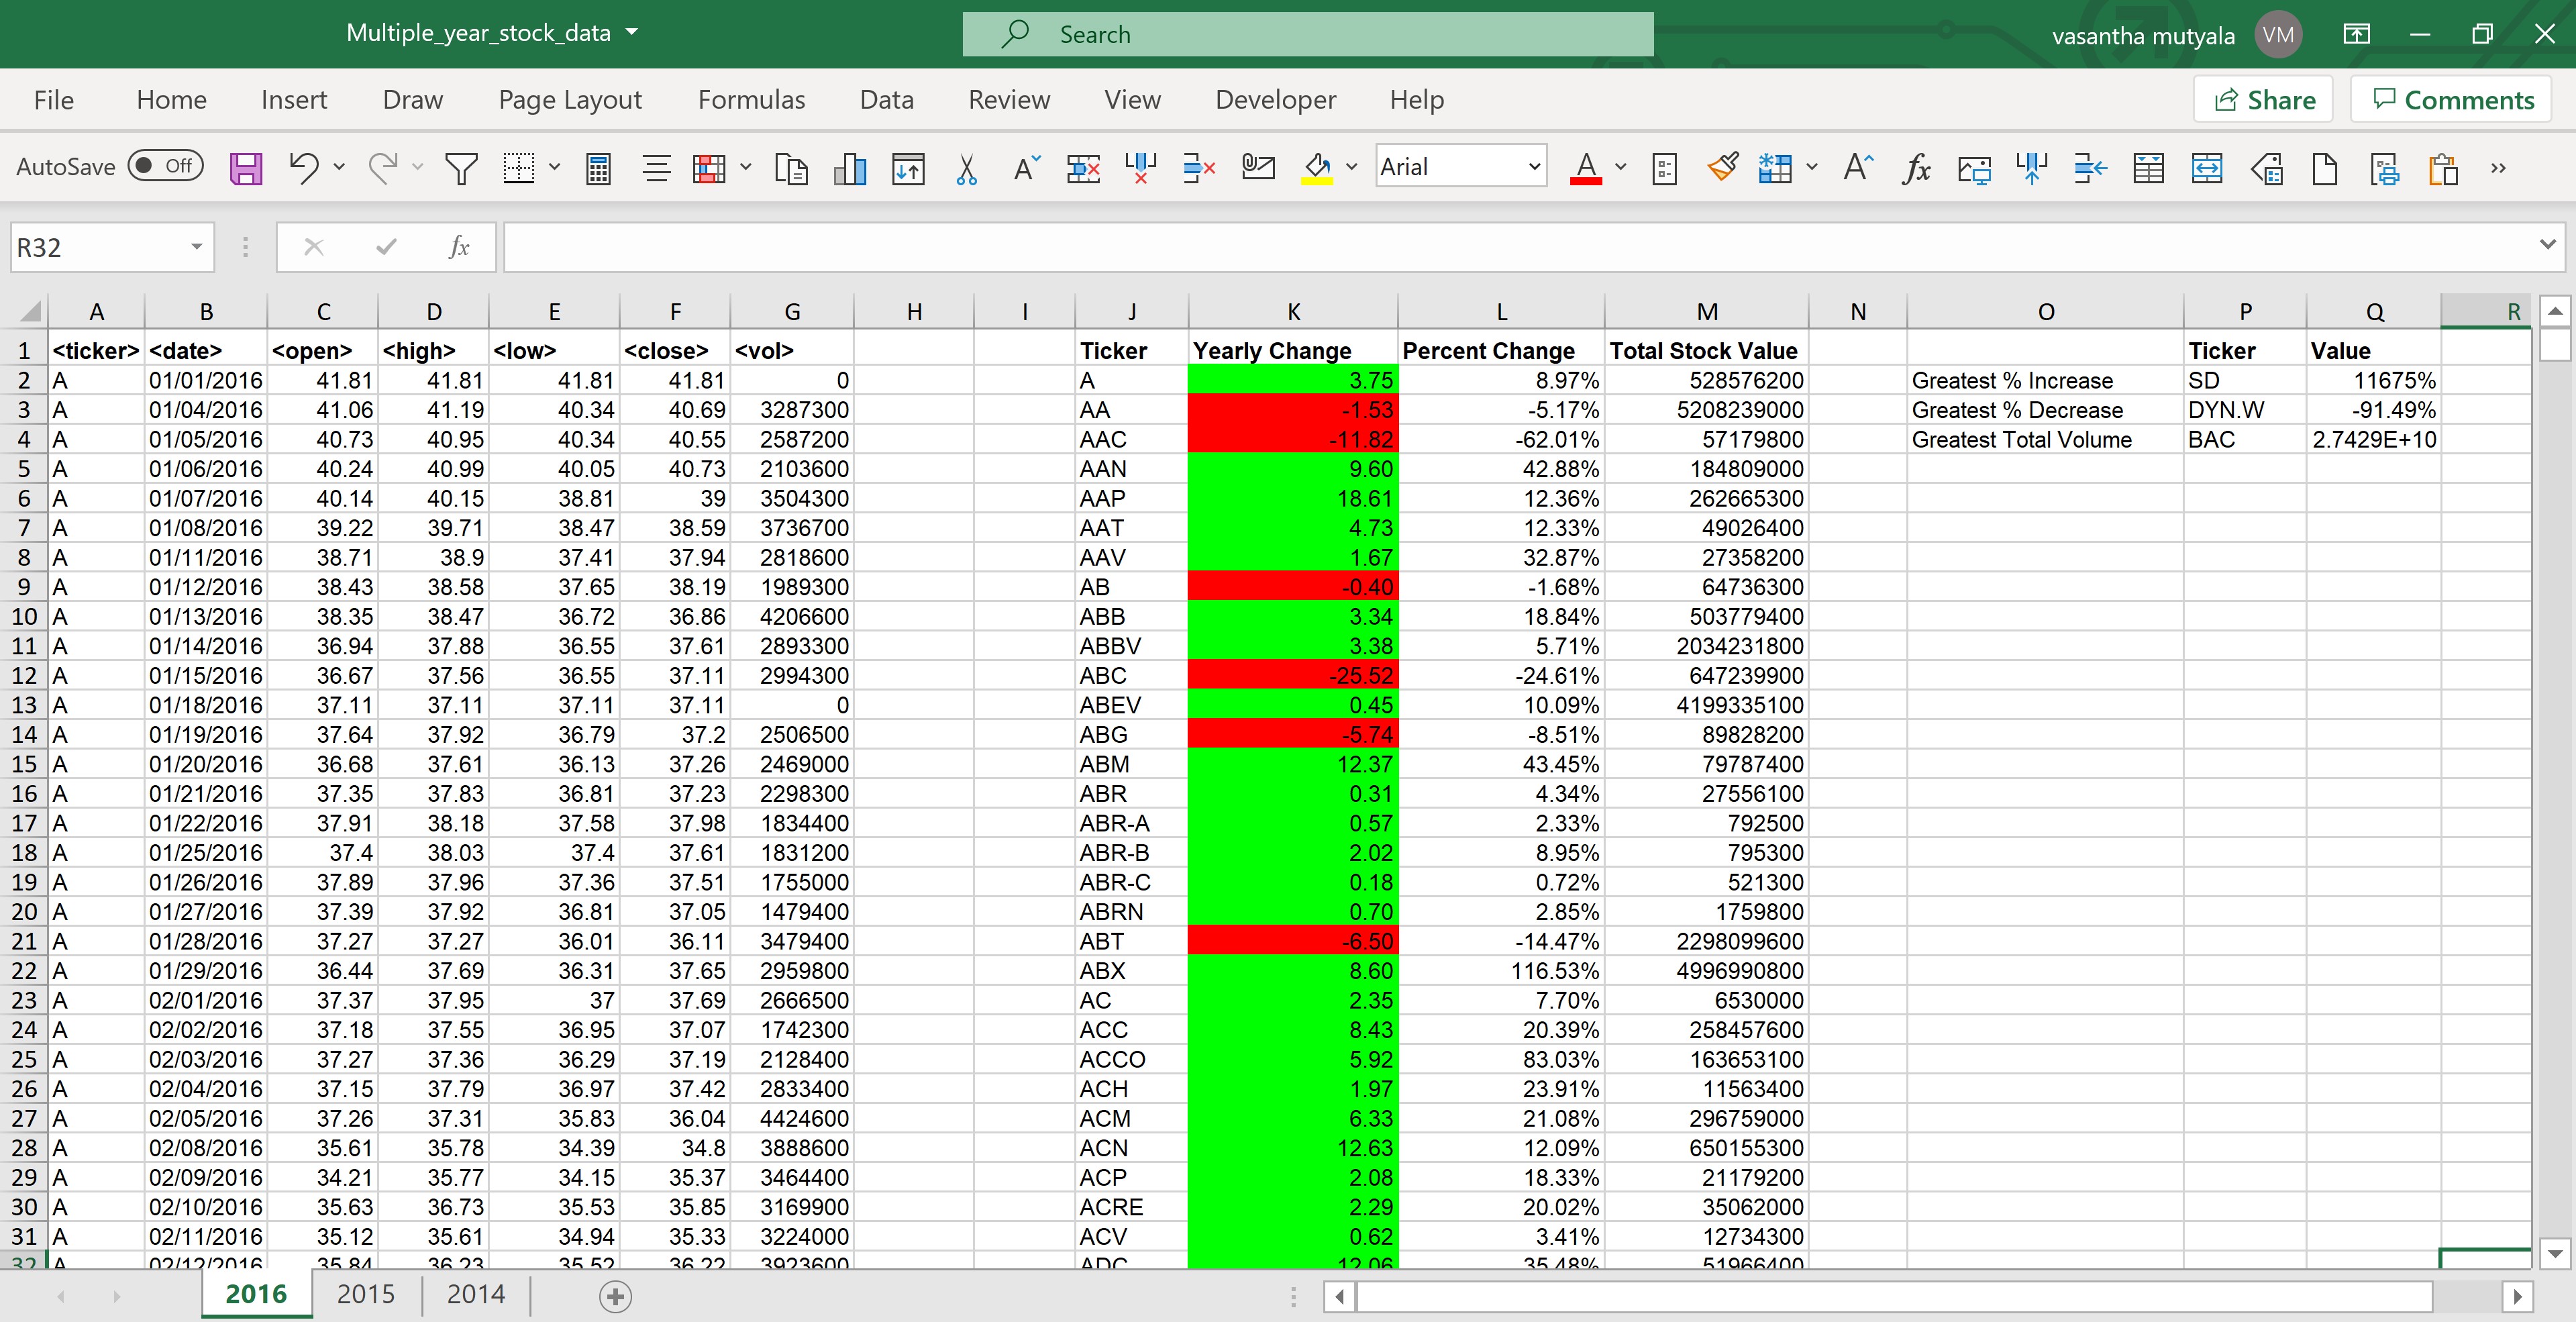This screenshot has width=2576, height=1322.
Task: Click the Delete Sheet Columns icon
Action: [1141, 167]
